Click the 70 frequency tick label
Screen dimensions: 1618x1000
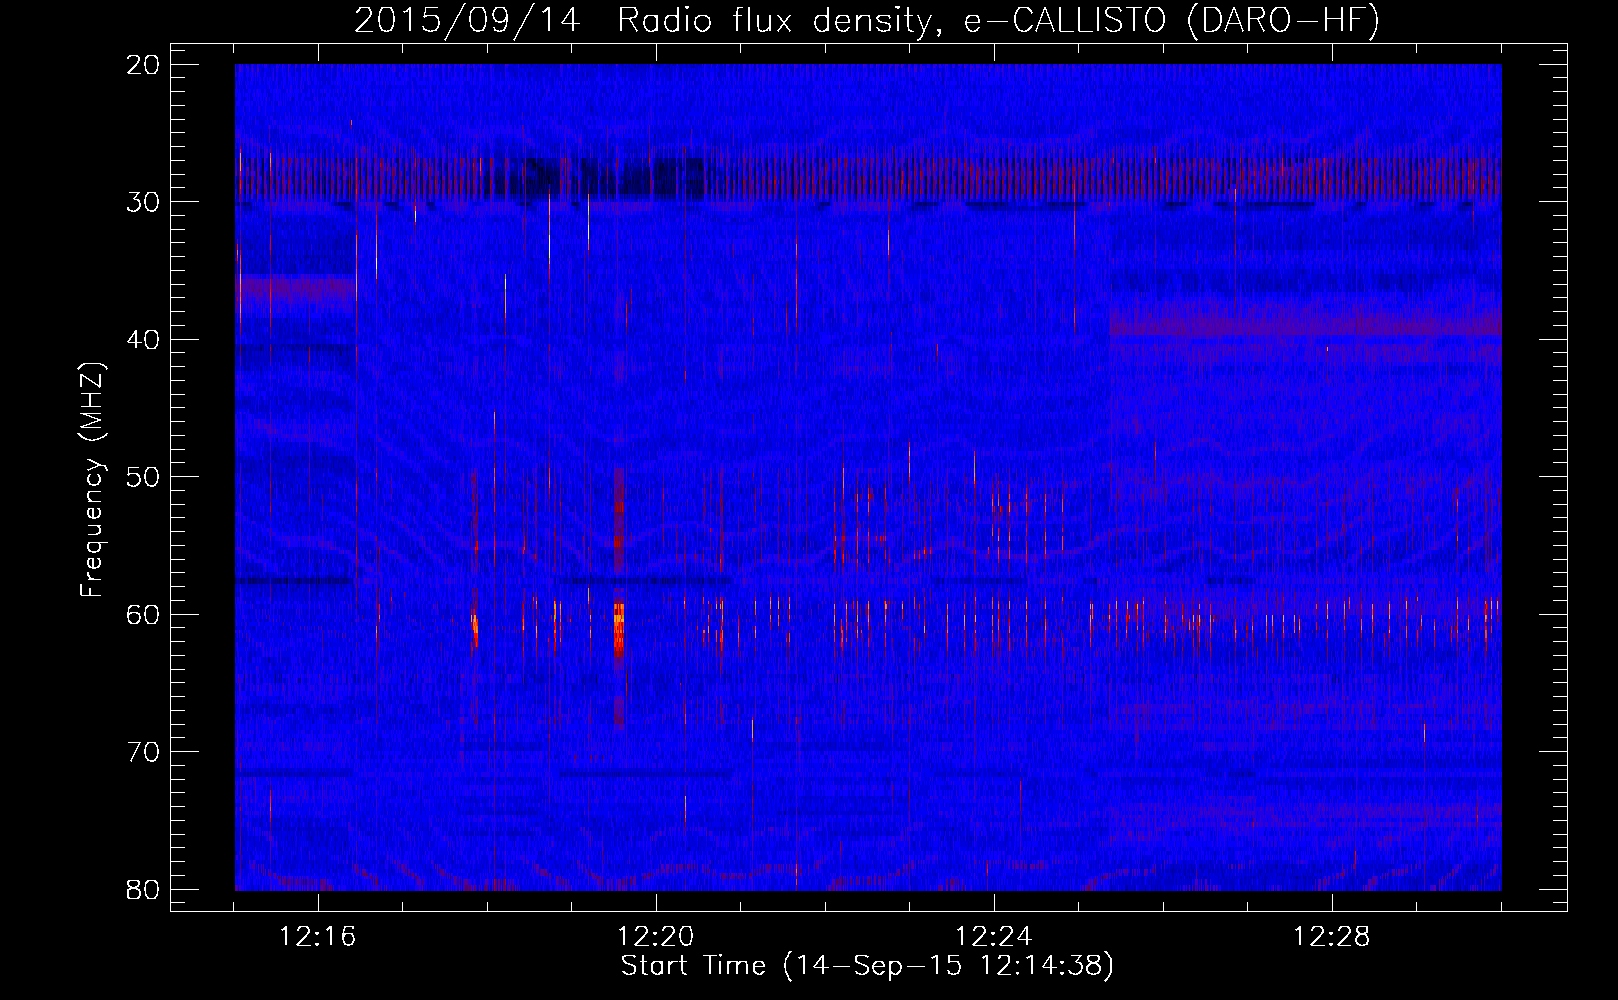point(144,752)
